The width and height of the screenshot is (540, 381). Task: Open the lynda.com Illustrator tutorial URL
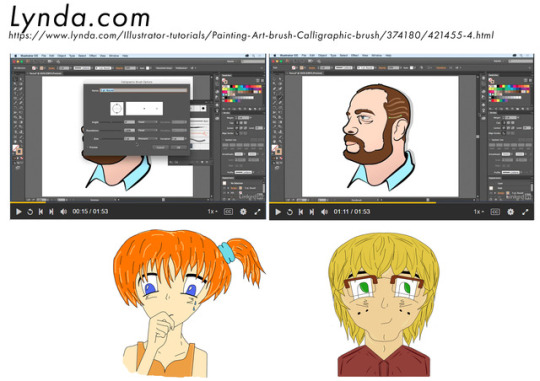[x=251, y=35]
